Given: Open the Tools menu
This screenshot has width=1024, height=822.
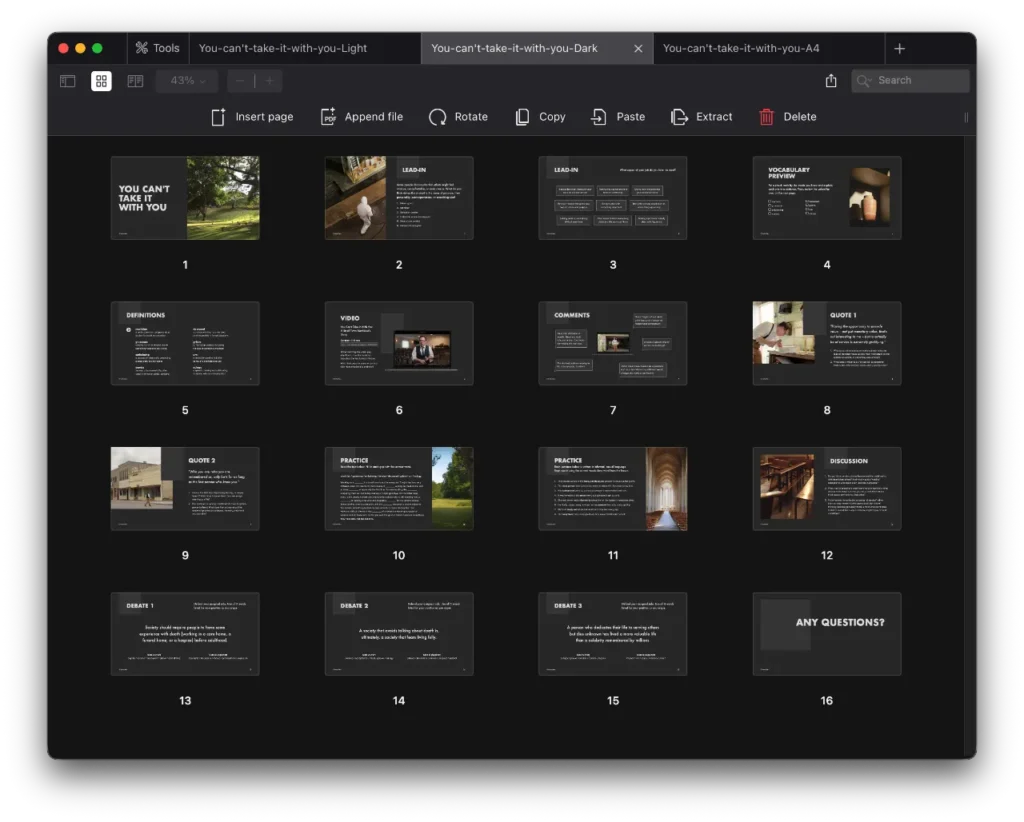Looking at the screenshot, I should click(x=157, y=48).
